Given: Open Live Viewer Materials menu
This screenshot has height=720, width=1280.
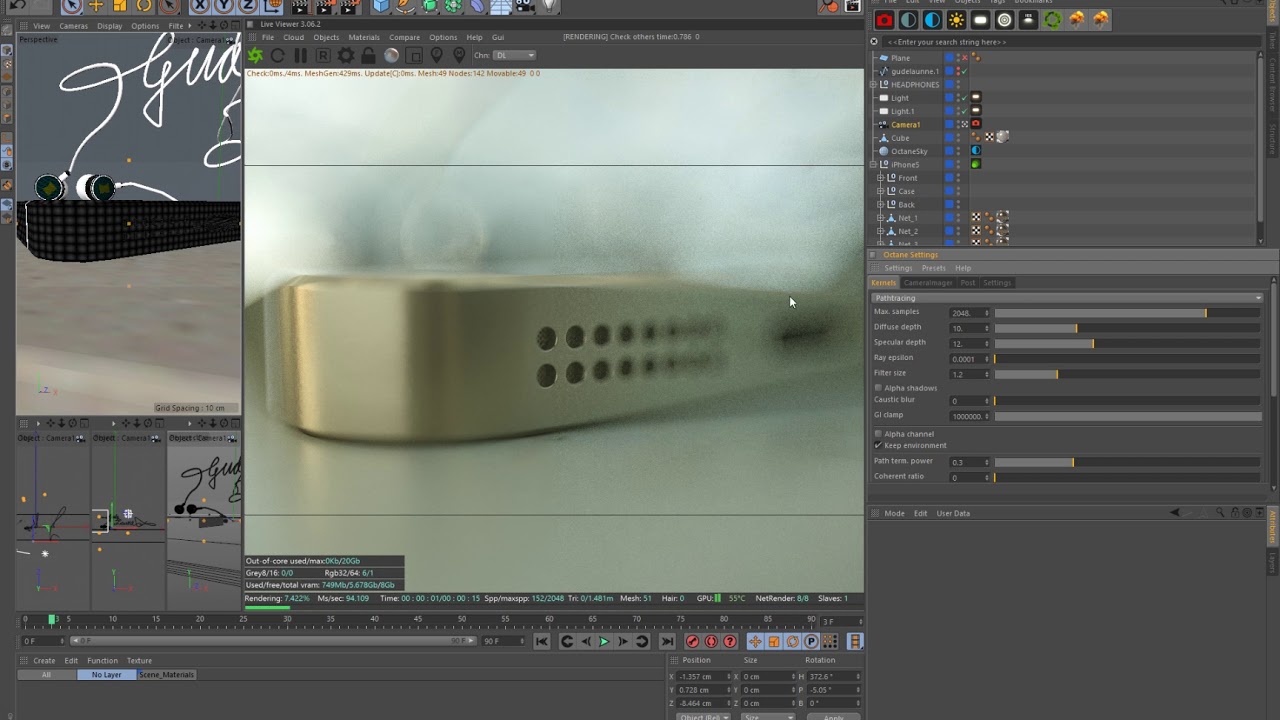Looking at the screenshot, I should tap(364, 37).
